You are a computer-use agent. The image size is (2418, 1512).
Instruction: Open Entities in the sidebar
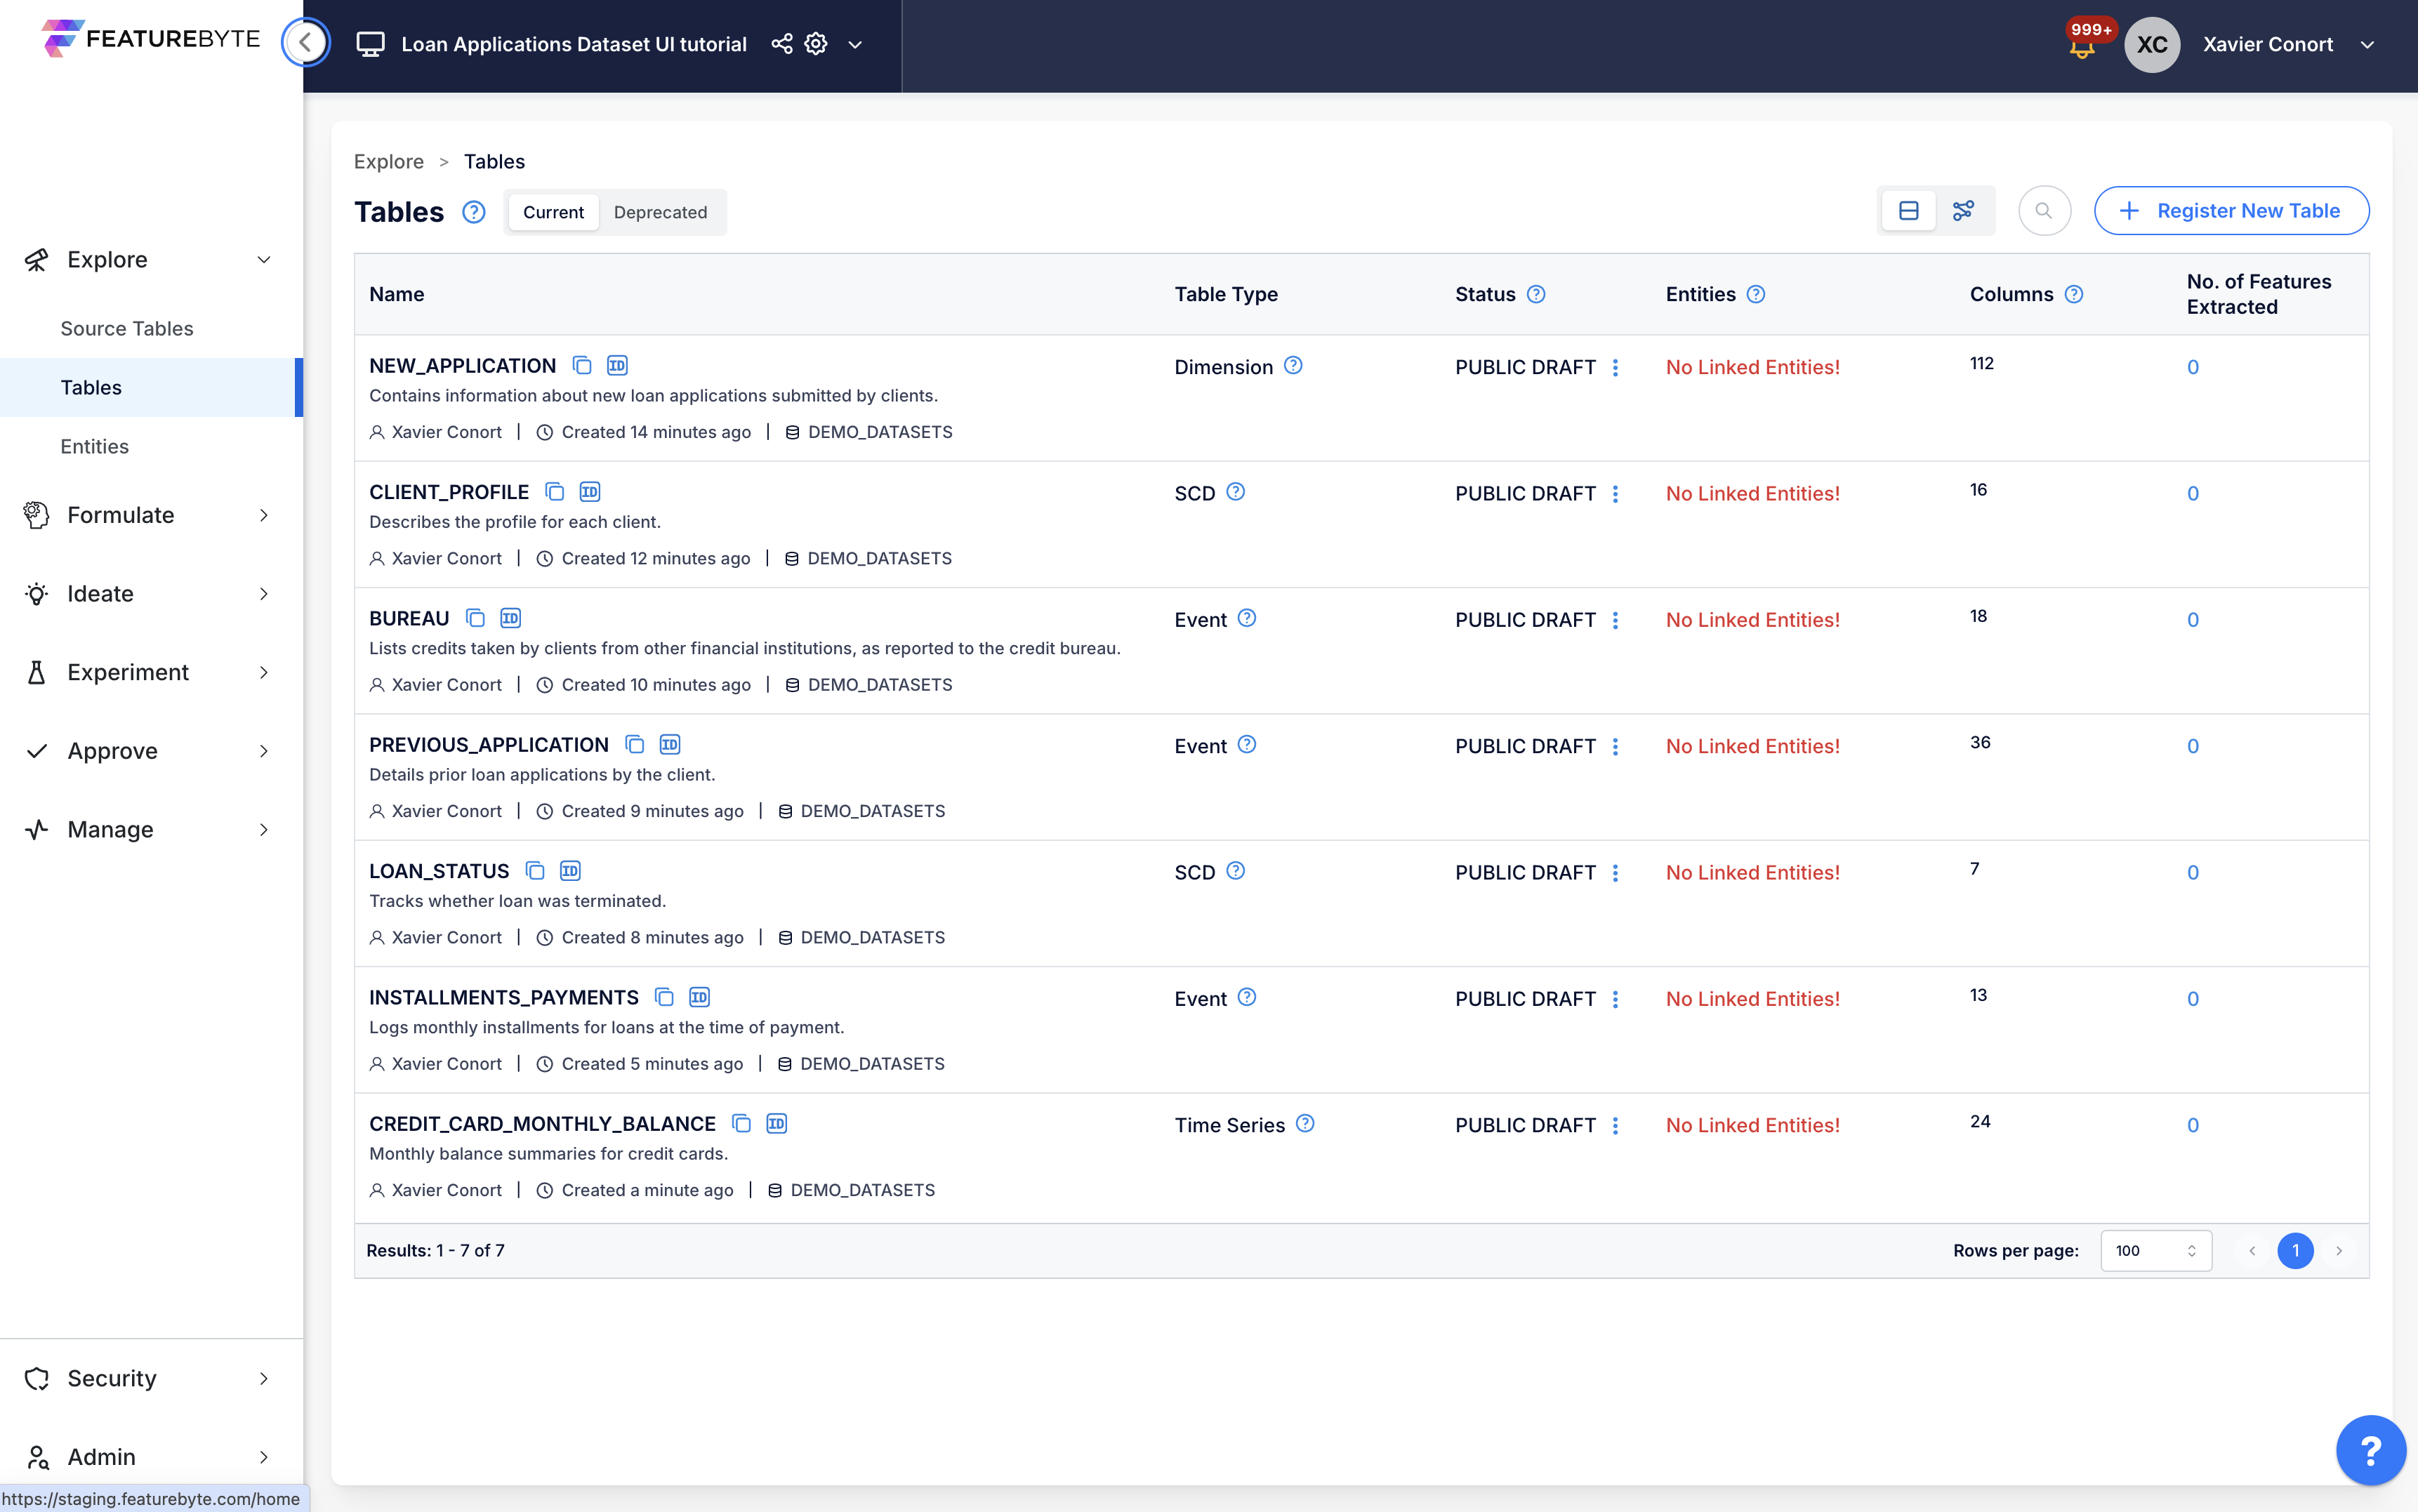[95, 446]
